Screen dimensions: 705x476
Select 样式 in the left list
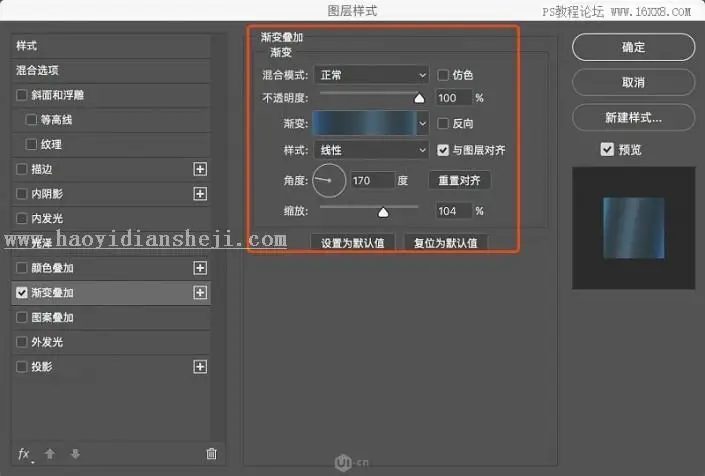pos(111,46)
